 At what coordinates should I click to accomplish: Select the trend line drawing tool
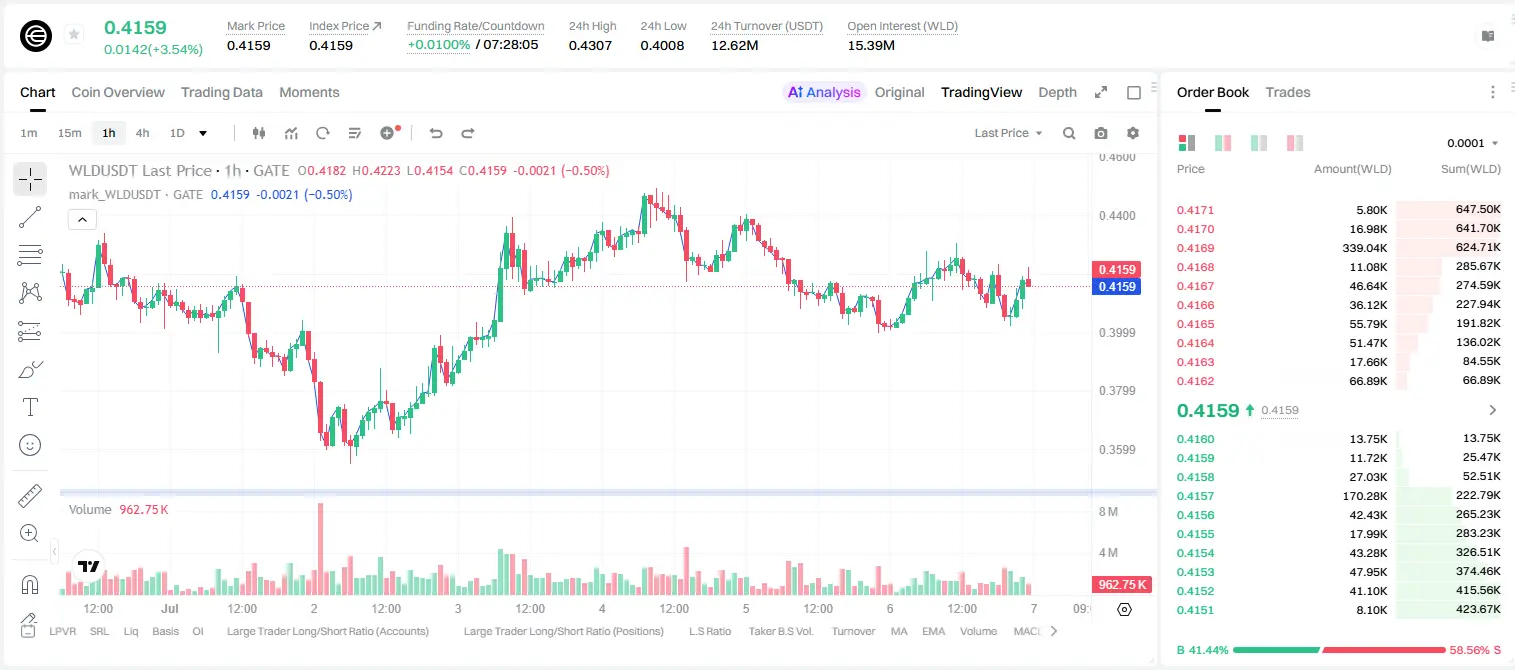(30, 217)
